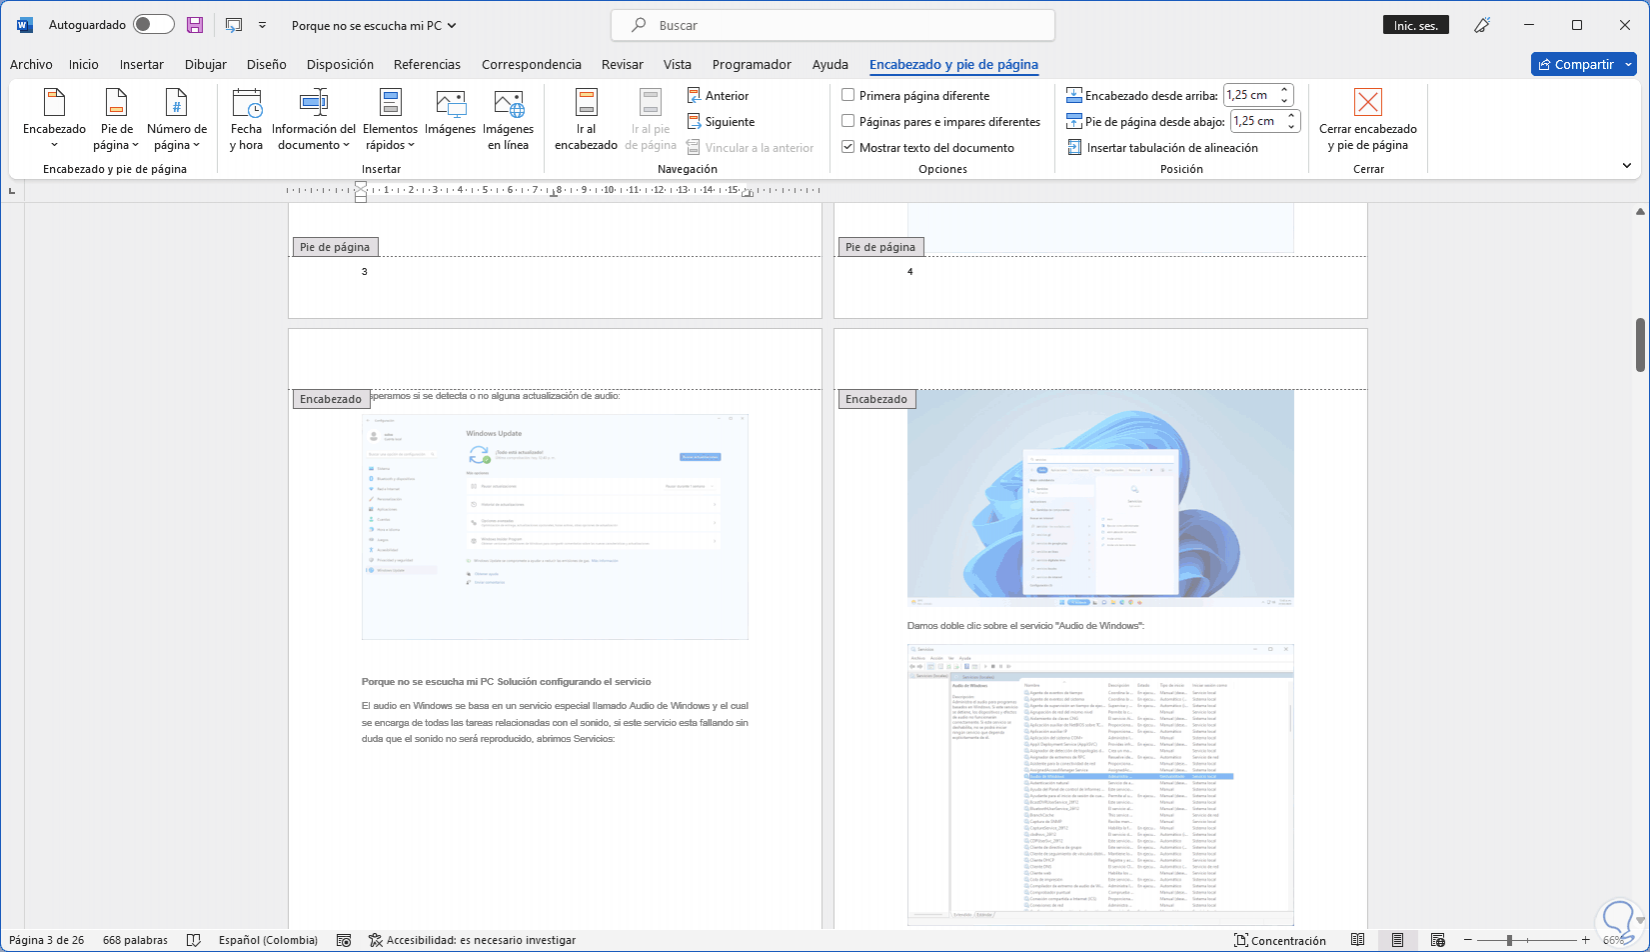Select Print Layout view in status bar
Image resolution: width=1650 pixels, height=952 pixels.
pyautogui.click(x=1397, y=940)
